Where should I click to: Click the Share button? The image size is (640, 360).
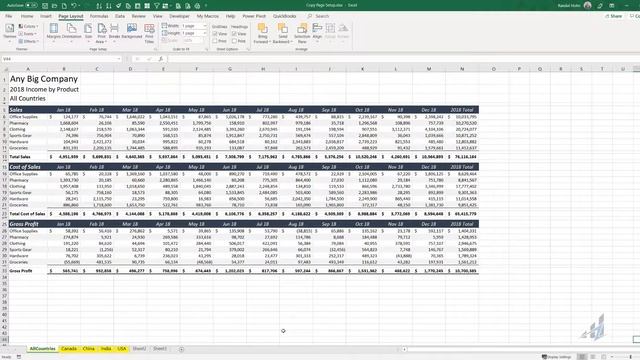point(613,16)
